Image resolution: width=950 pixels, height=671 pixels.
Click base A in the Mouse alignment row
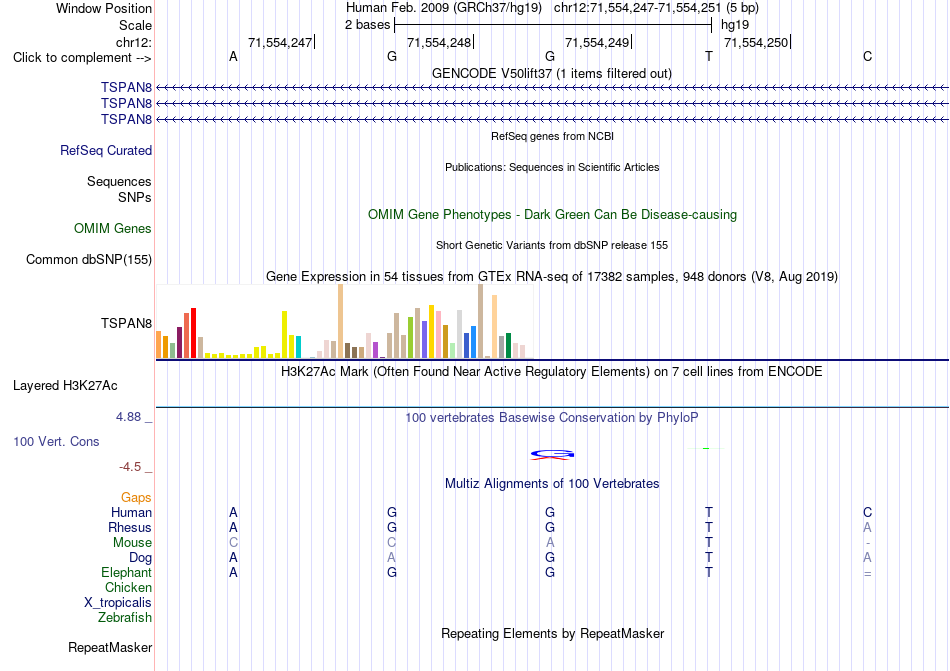point(550,543)
